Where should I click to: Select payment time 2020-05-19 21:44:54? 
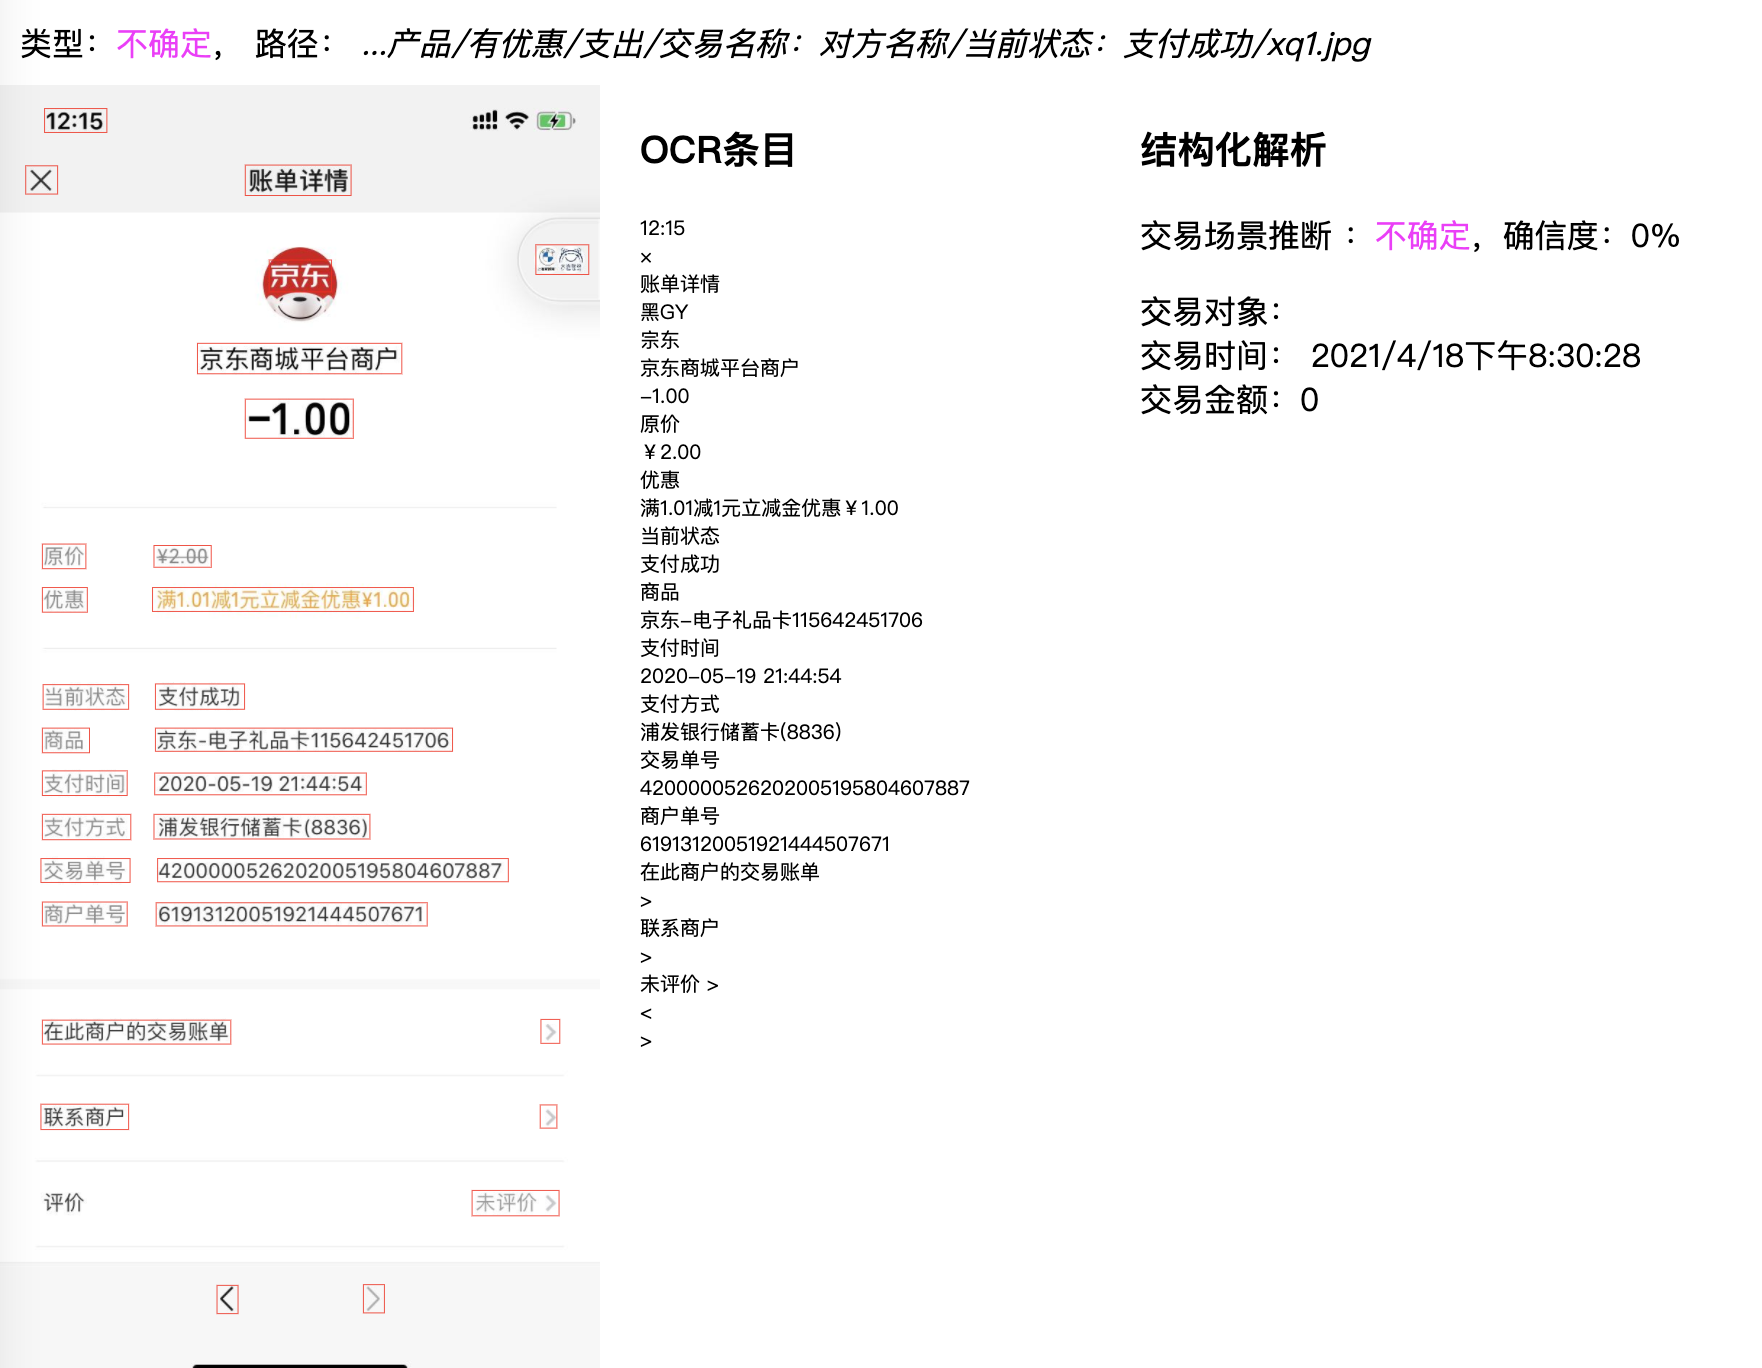pos(260,784)
